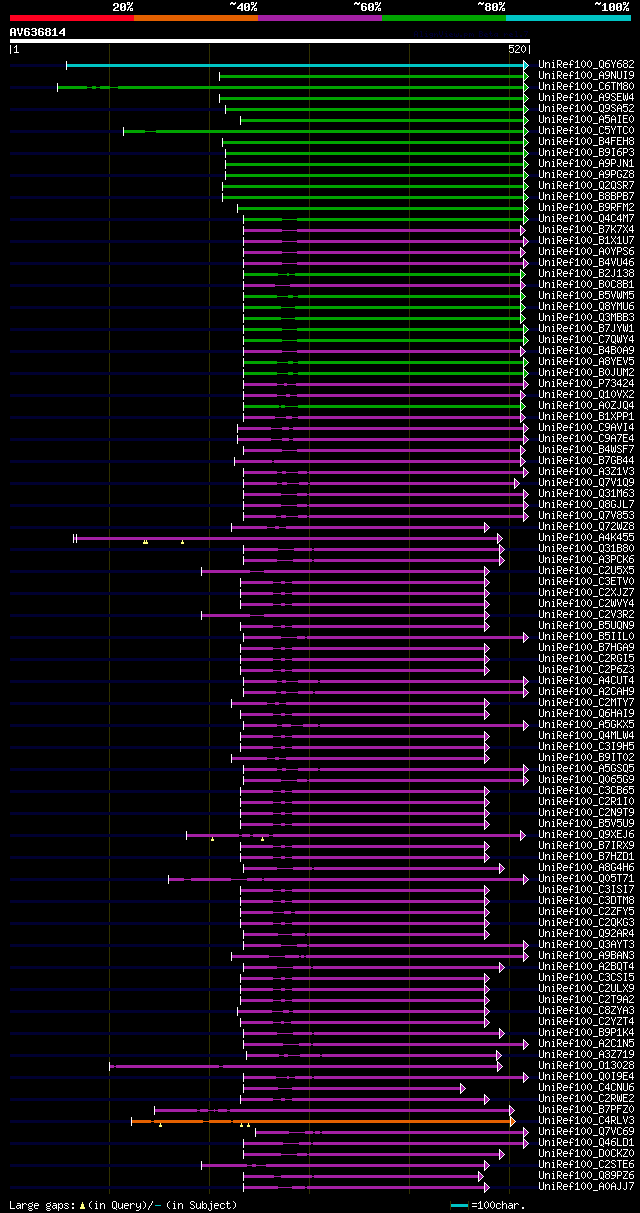The width and height of the screenshot is (640, 1213).
Task: Open hit UniRef100_Q6Y682
Action: (586, 65)
